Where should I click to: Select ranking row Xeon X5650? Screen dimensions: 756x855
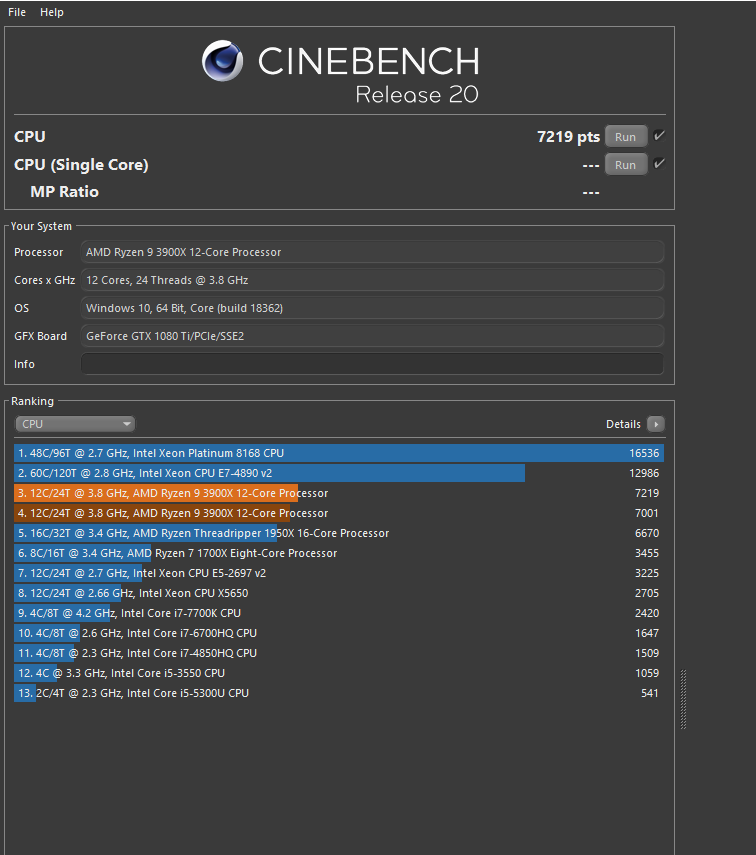[x=339, y=593]
